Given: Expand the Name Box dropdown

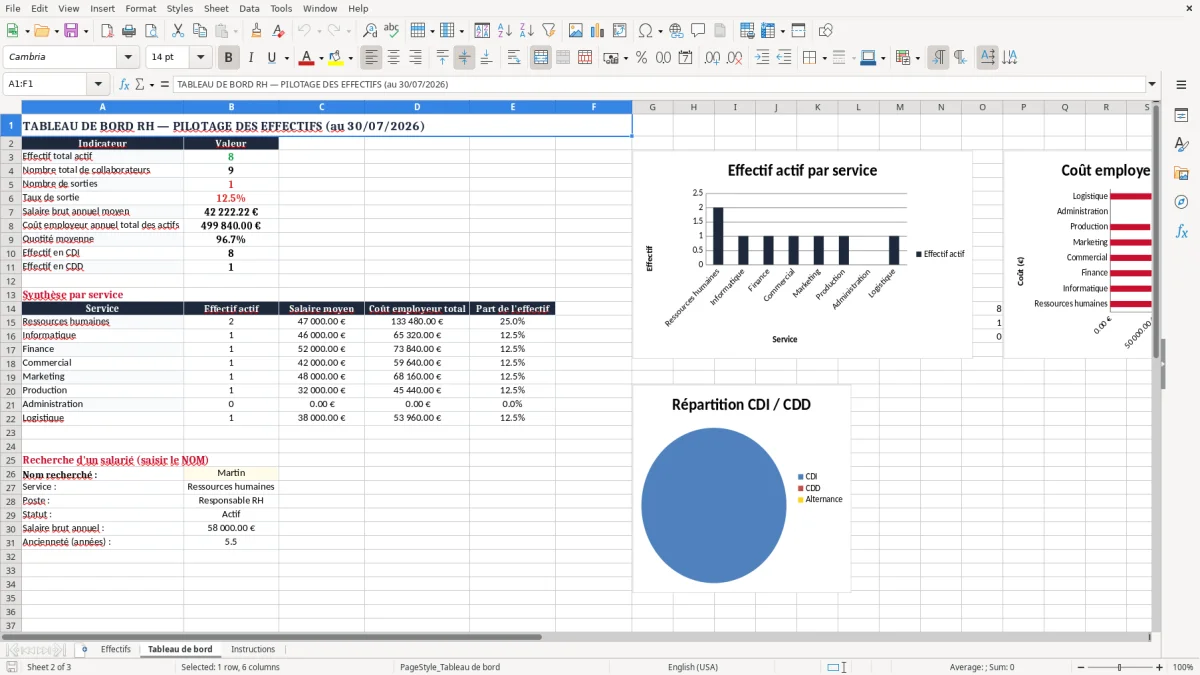Looking at the screenshot, I should tap(98, 84).
